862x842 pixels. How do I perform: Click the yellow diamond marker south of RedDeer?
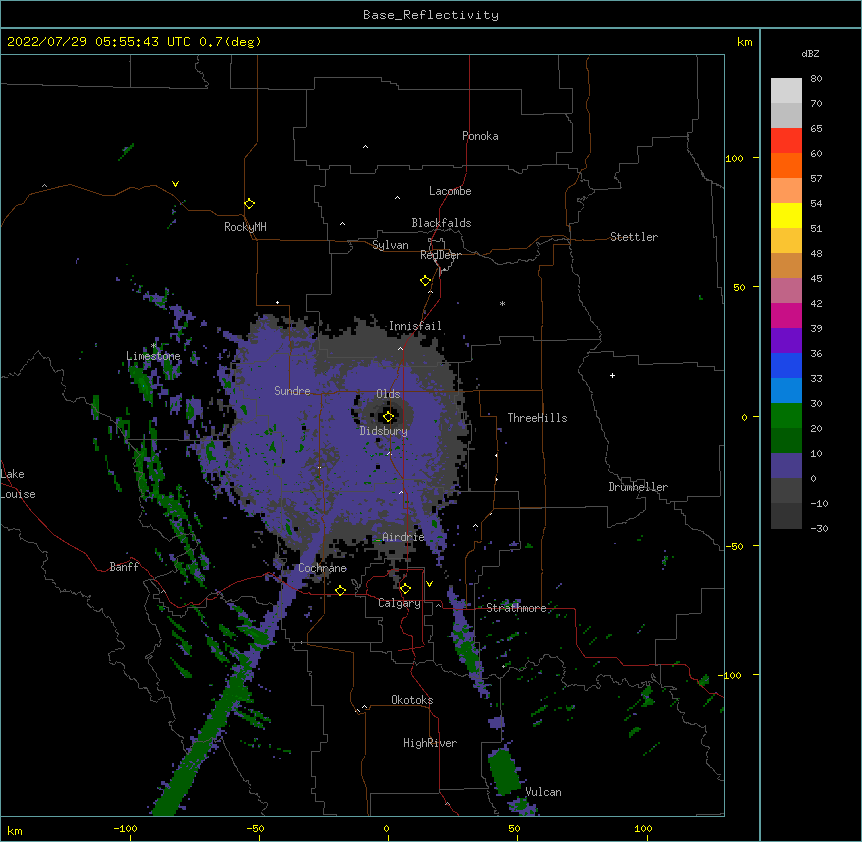pyautogui.click(x=426, y=281)
